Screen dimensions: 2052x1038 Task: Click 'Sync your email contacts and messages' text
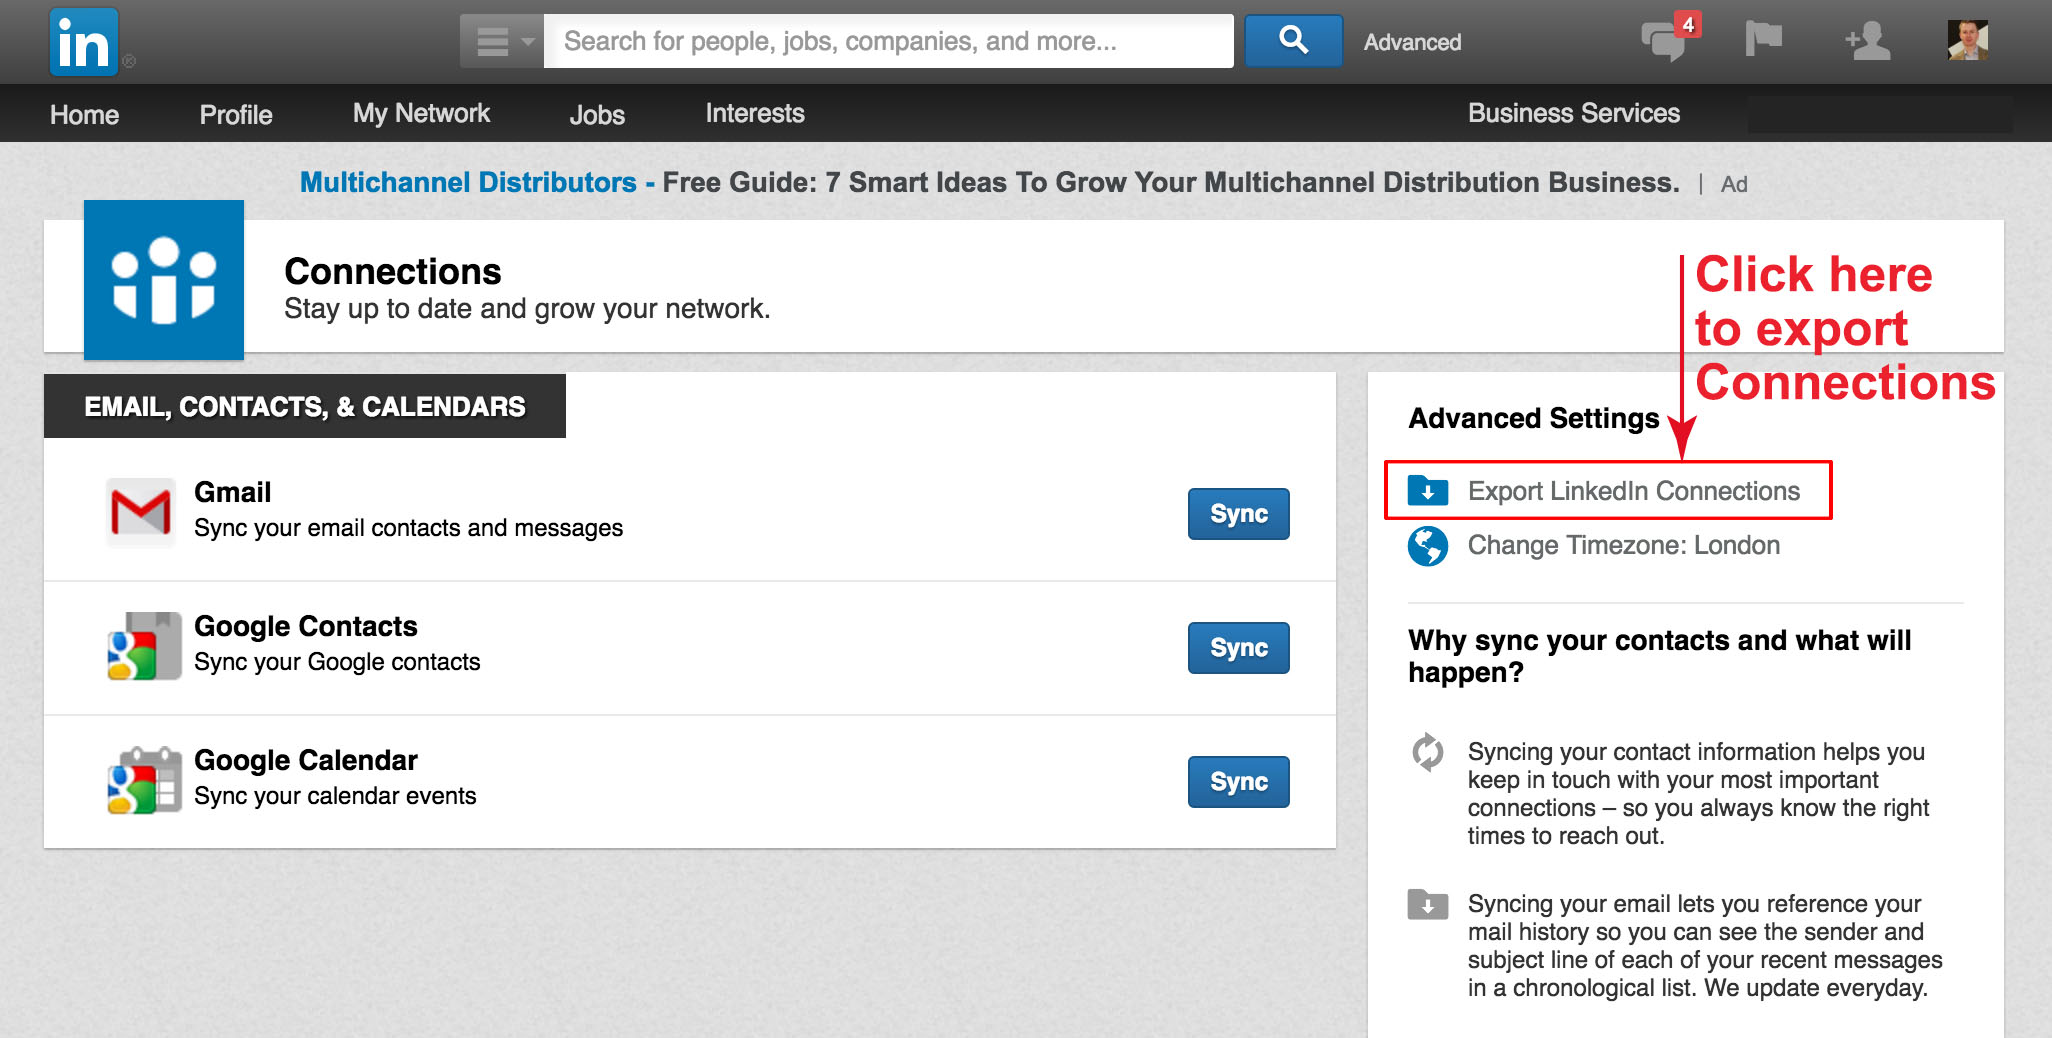coord(408,528)
